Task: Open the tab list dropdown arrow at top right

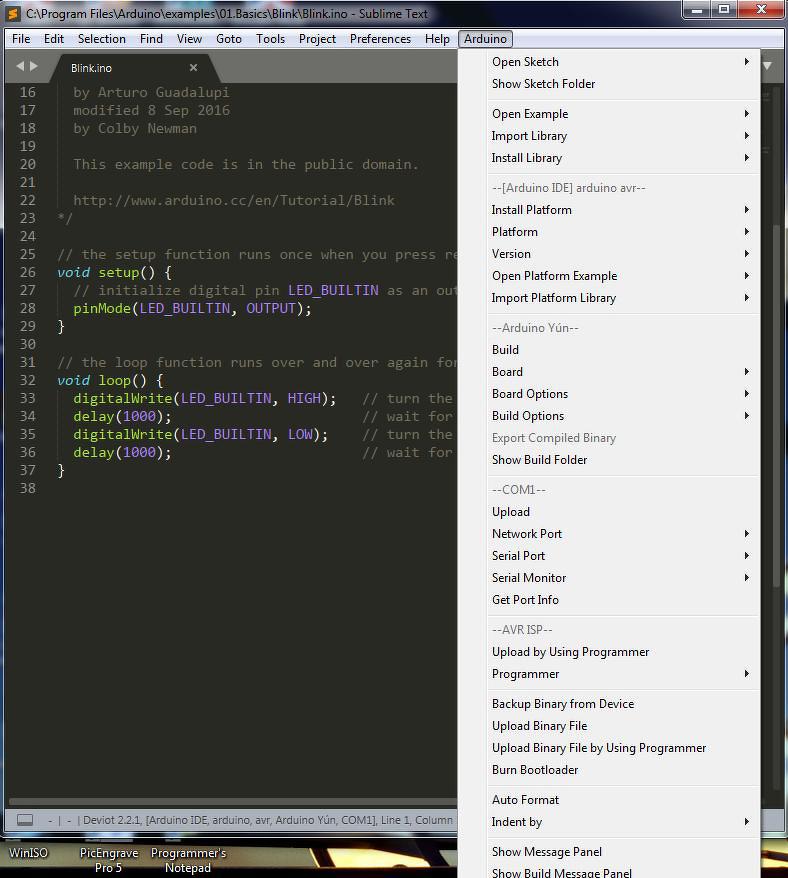Action: 767,66
